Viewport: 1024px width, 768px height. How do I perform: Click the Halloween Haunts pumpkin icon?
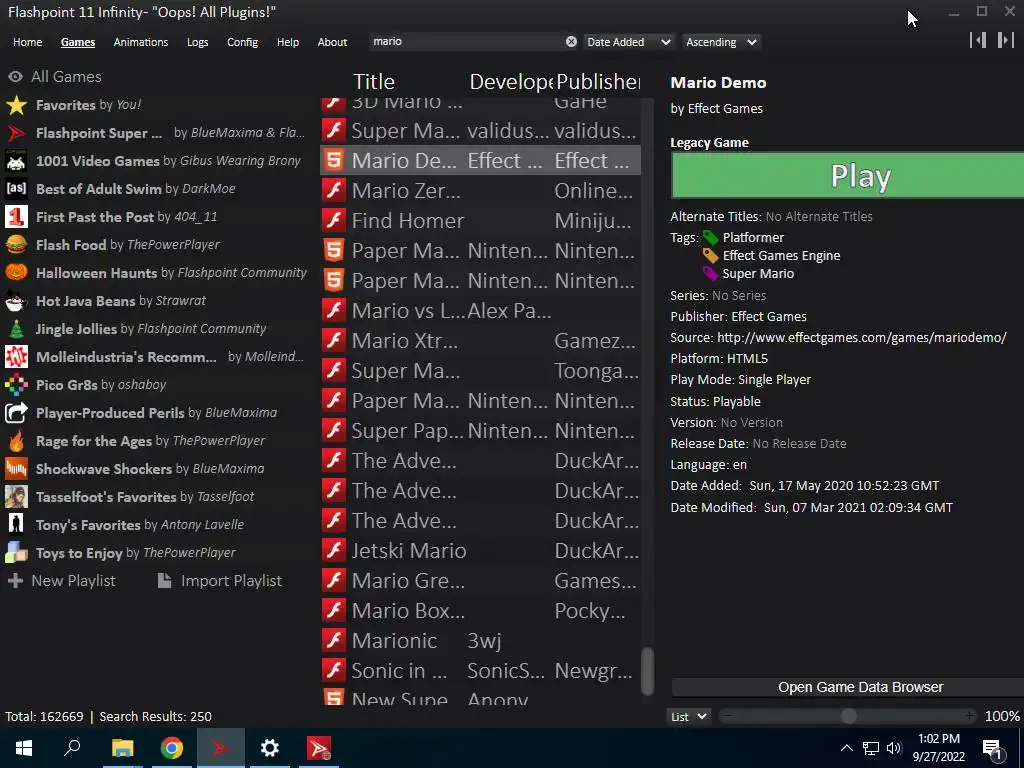[x=16, y=273]
